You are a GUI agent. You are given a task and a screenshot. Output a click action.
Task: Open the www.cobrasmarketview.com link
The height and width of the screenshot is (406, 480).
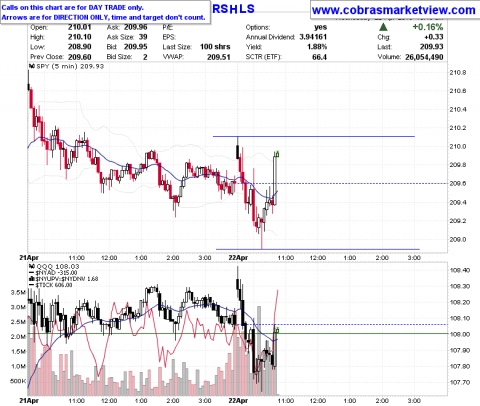point(394,10)
